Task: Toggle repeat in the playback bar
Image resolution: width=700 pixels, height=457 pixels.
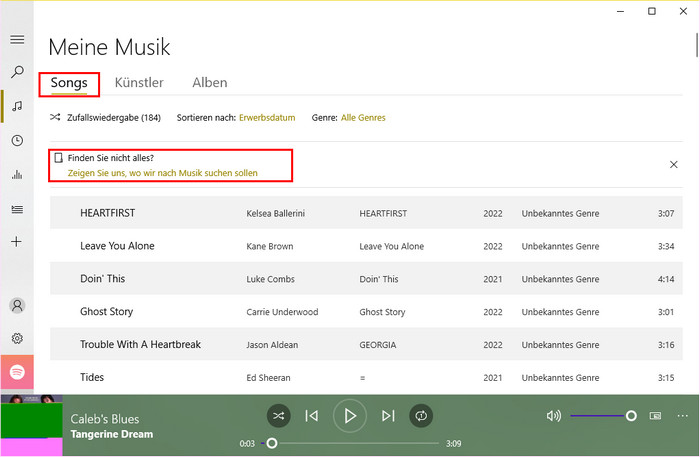Action: click(x=421, y=416)
